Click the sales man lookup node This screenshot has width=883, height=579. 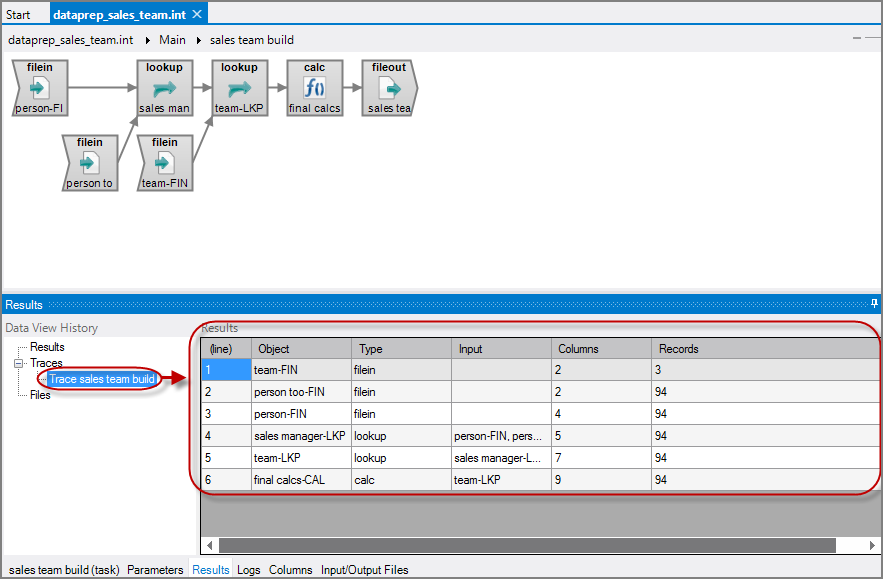[x=164, y=88]
